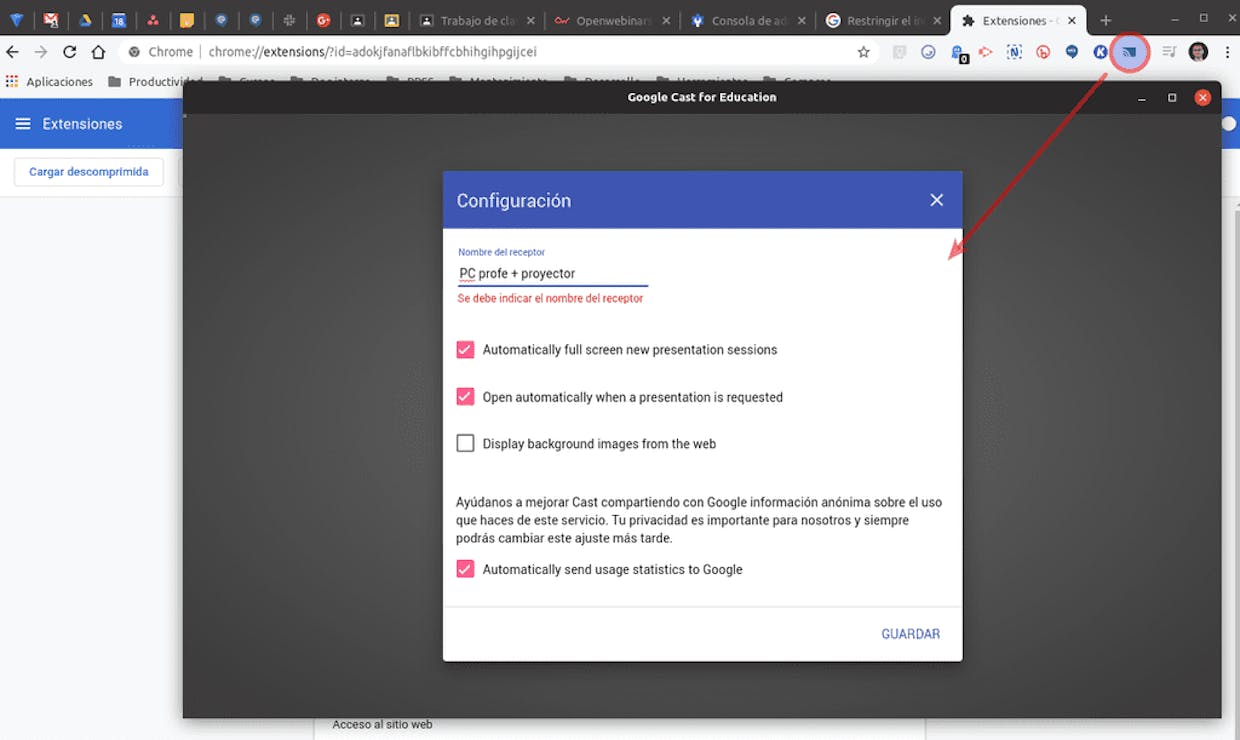Open the Slack pinned tab
Image resolution: width=1240 pixels, height=740 pixels.
[289, 20]
